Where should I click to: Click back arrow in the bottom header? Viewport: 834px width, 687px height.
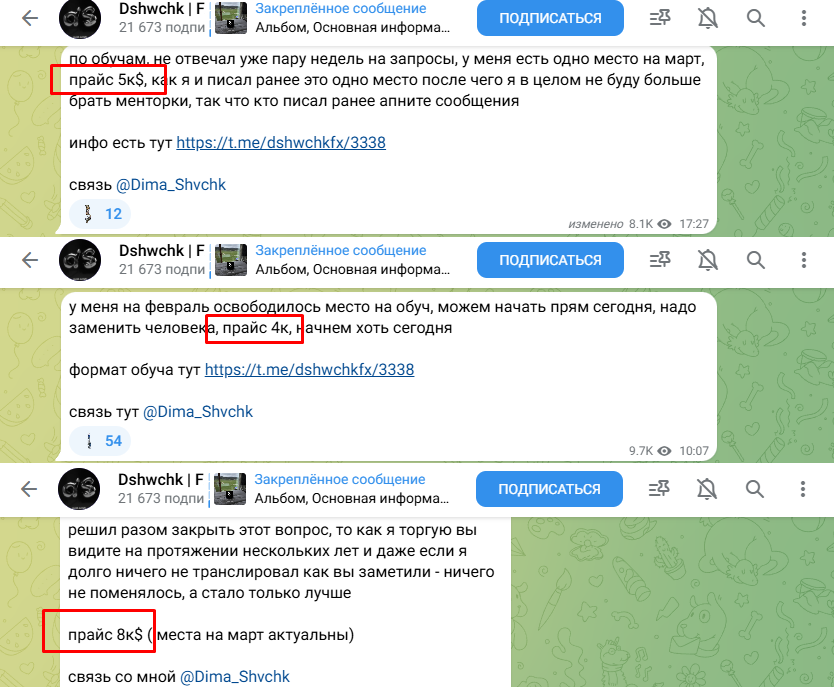[x=29, y=489]
